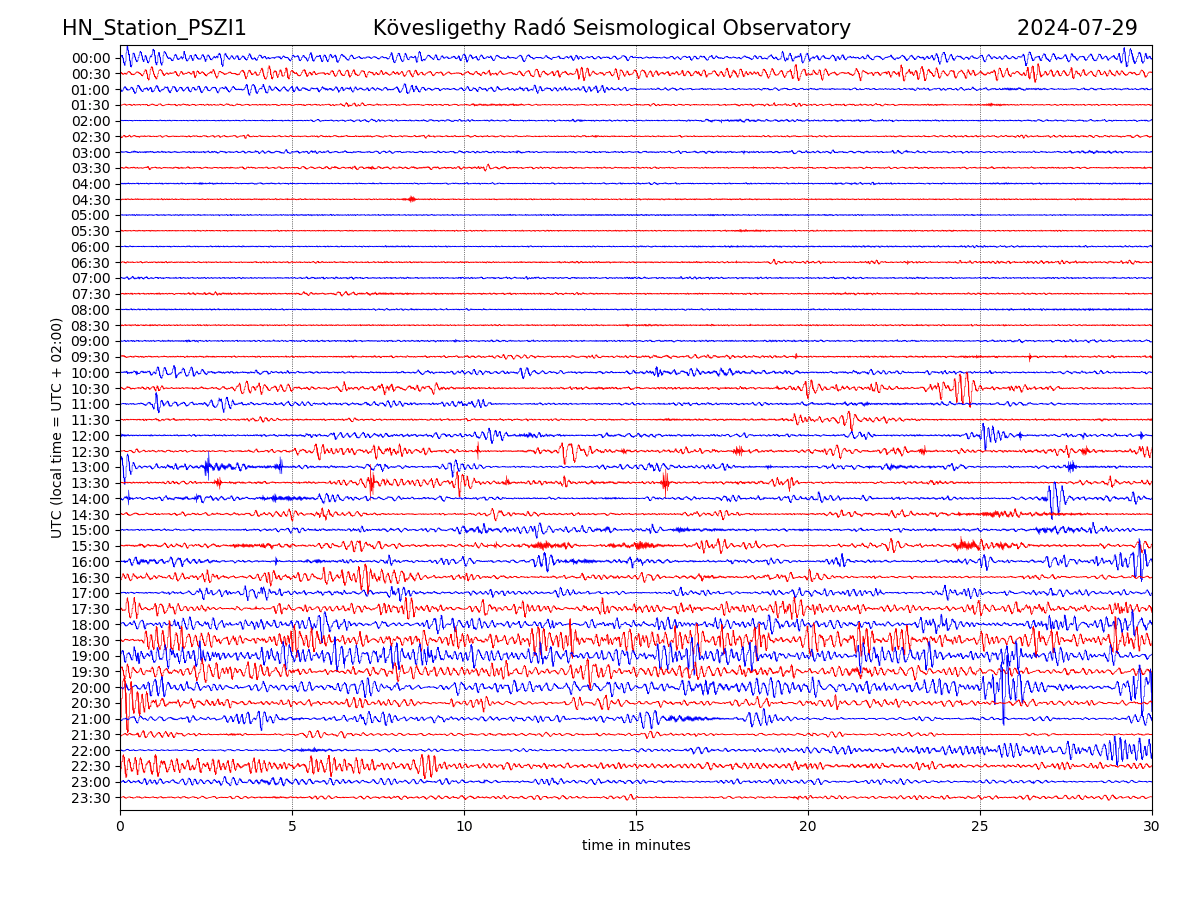Image resolution: width=1200 pixels, height=900 pixels.
Task: Click the 12:00 time label on y-axis
Action: [91, 436]
